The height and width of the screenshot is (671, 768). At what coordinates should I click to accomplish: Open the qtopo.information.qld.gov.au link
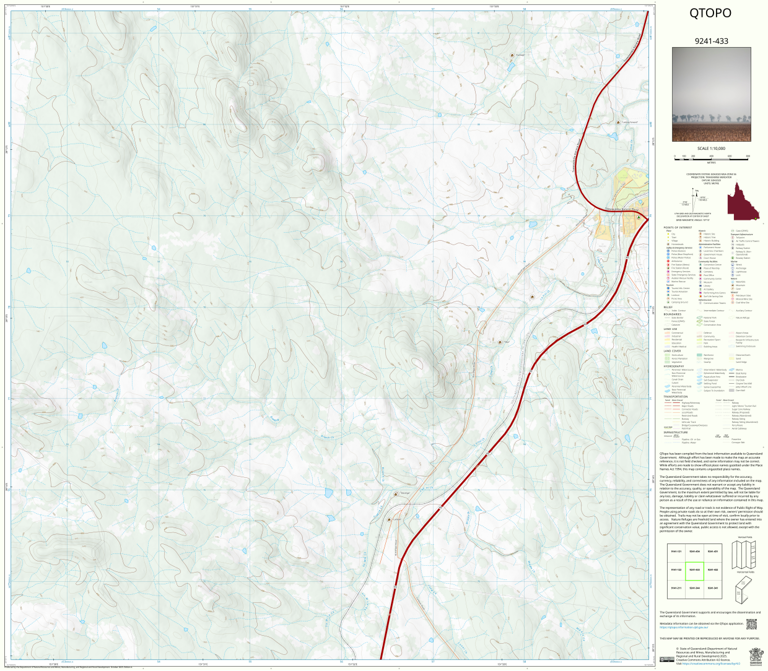click(683, 627)
